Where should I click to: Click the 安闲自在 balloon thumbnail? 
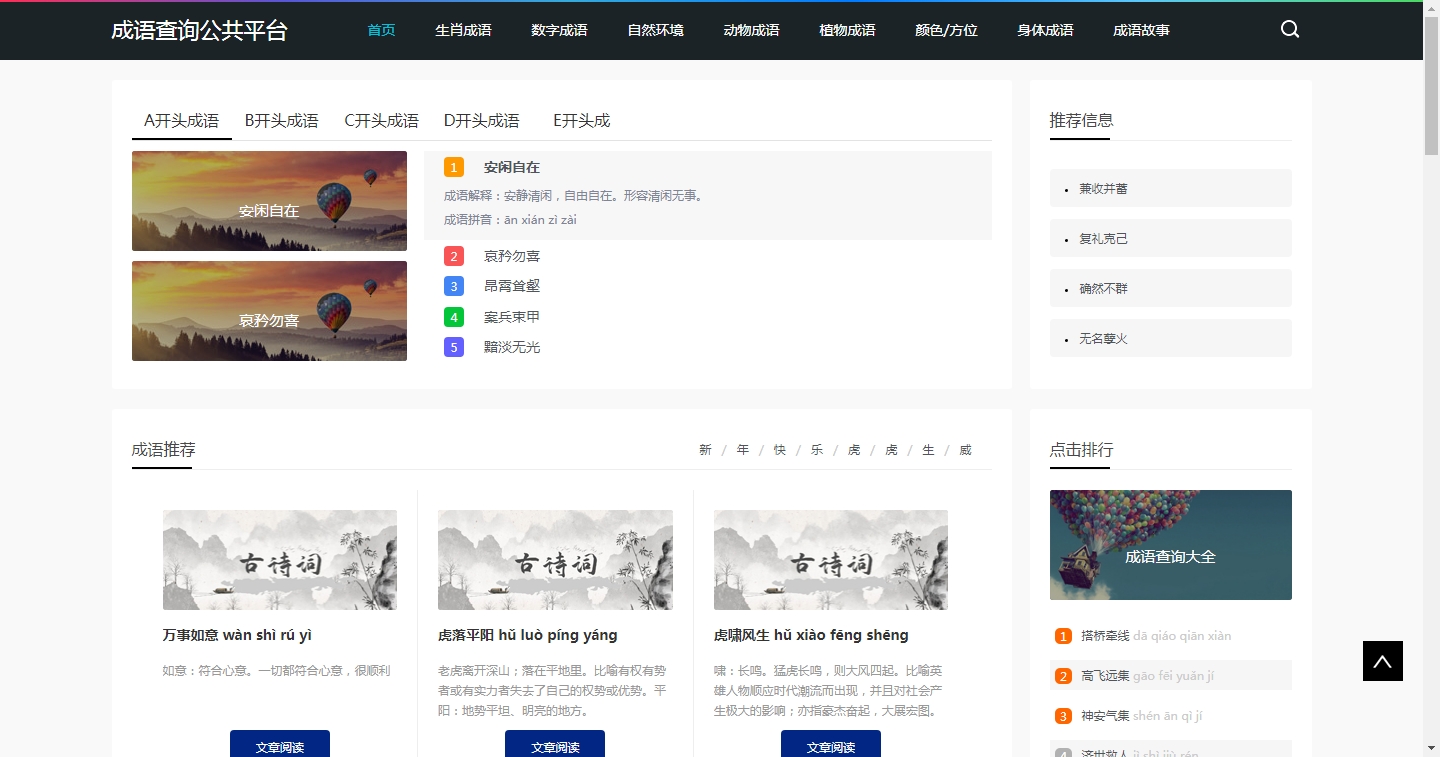(269, 201)
